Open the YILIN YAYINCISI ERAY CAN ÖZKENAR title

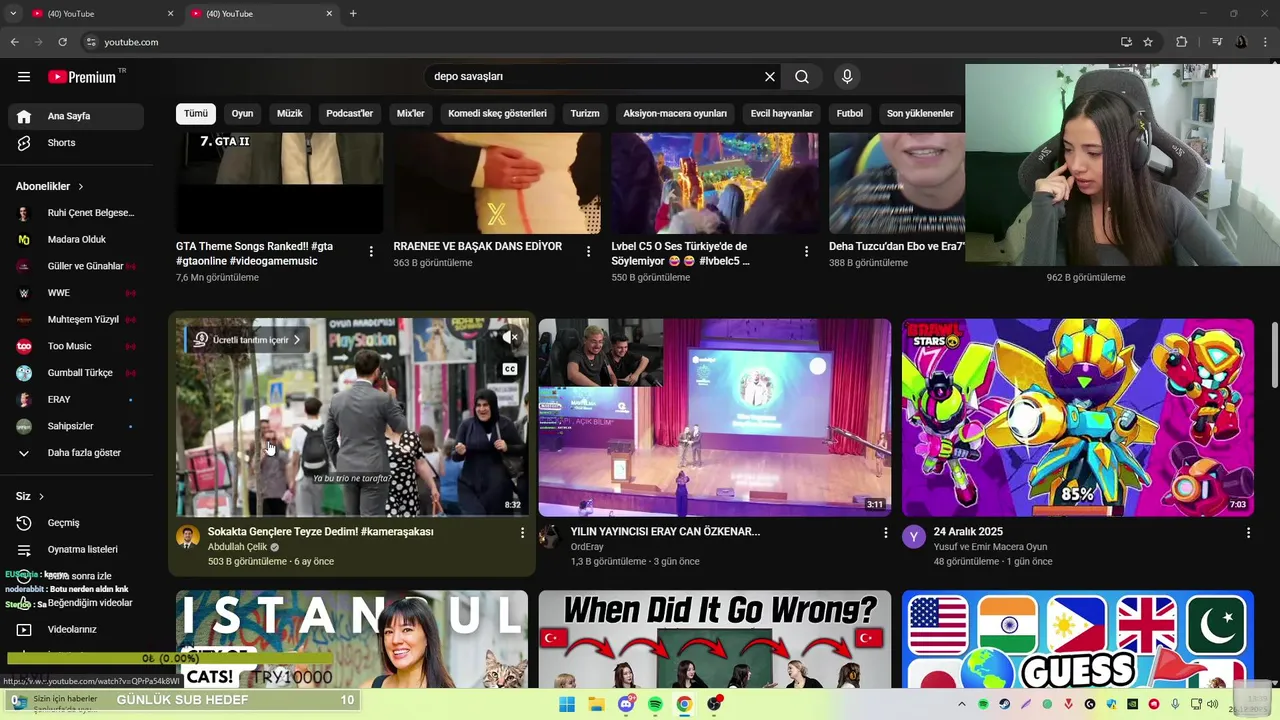pos(665,532)
